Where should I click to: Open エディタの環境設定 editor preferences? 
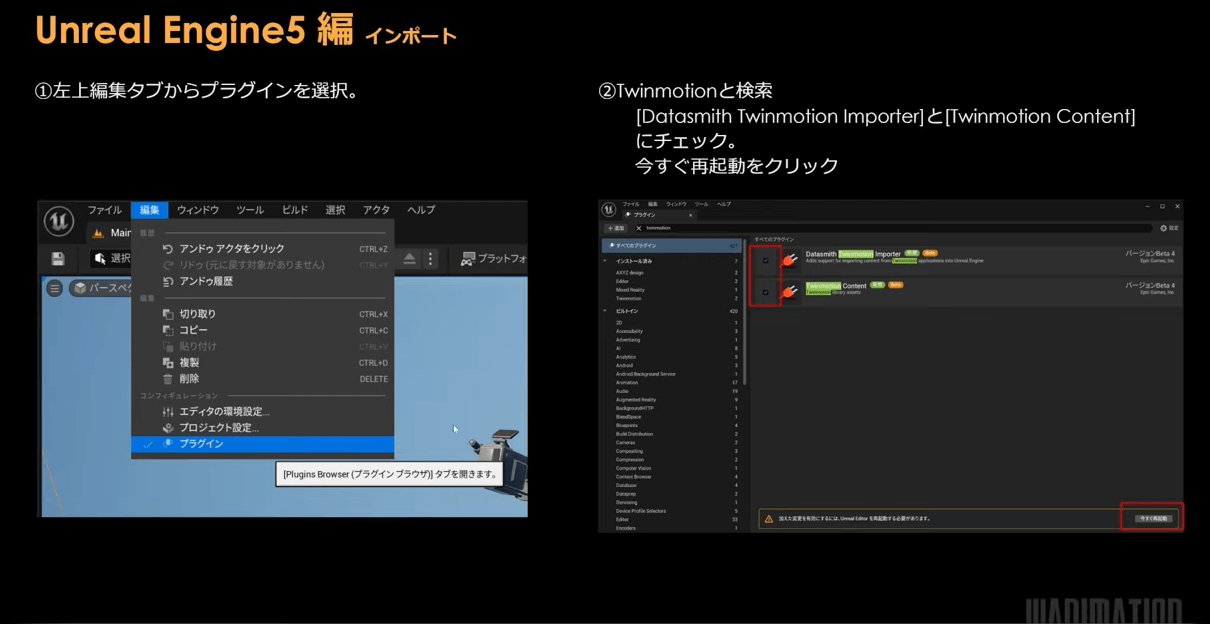[x=262, y=411]
